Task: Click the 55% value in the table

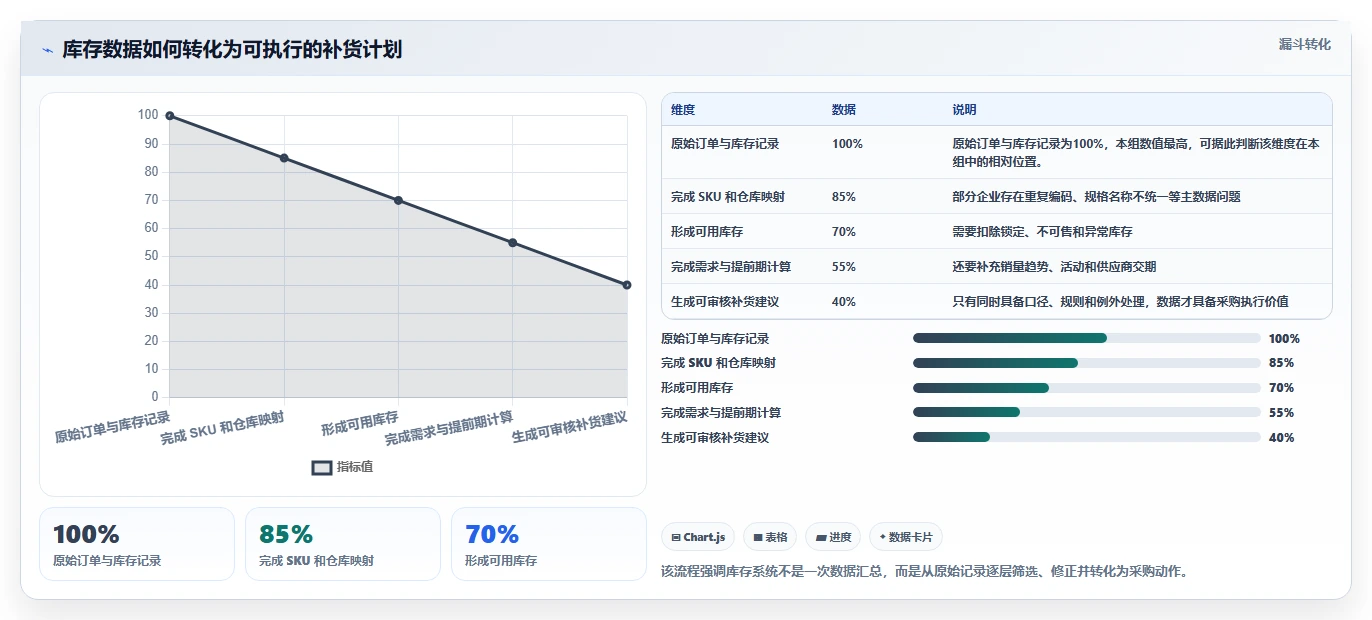Action: click(844, 267)
